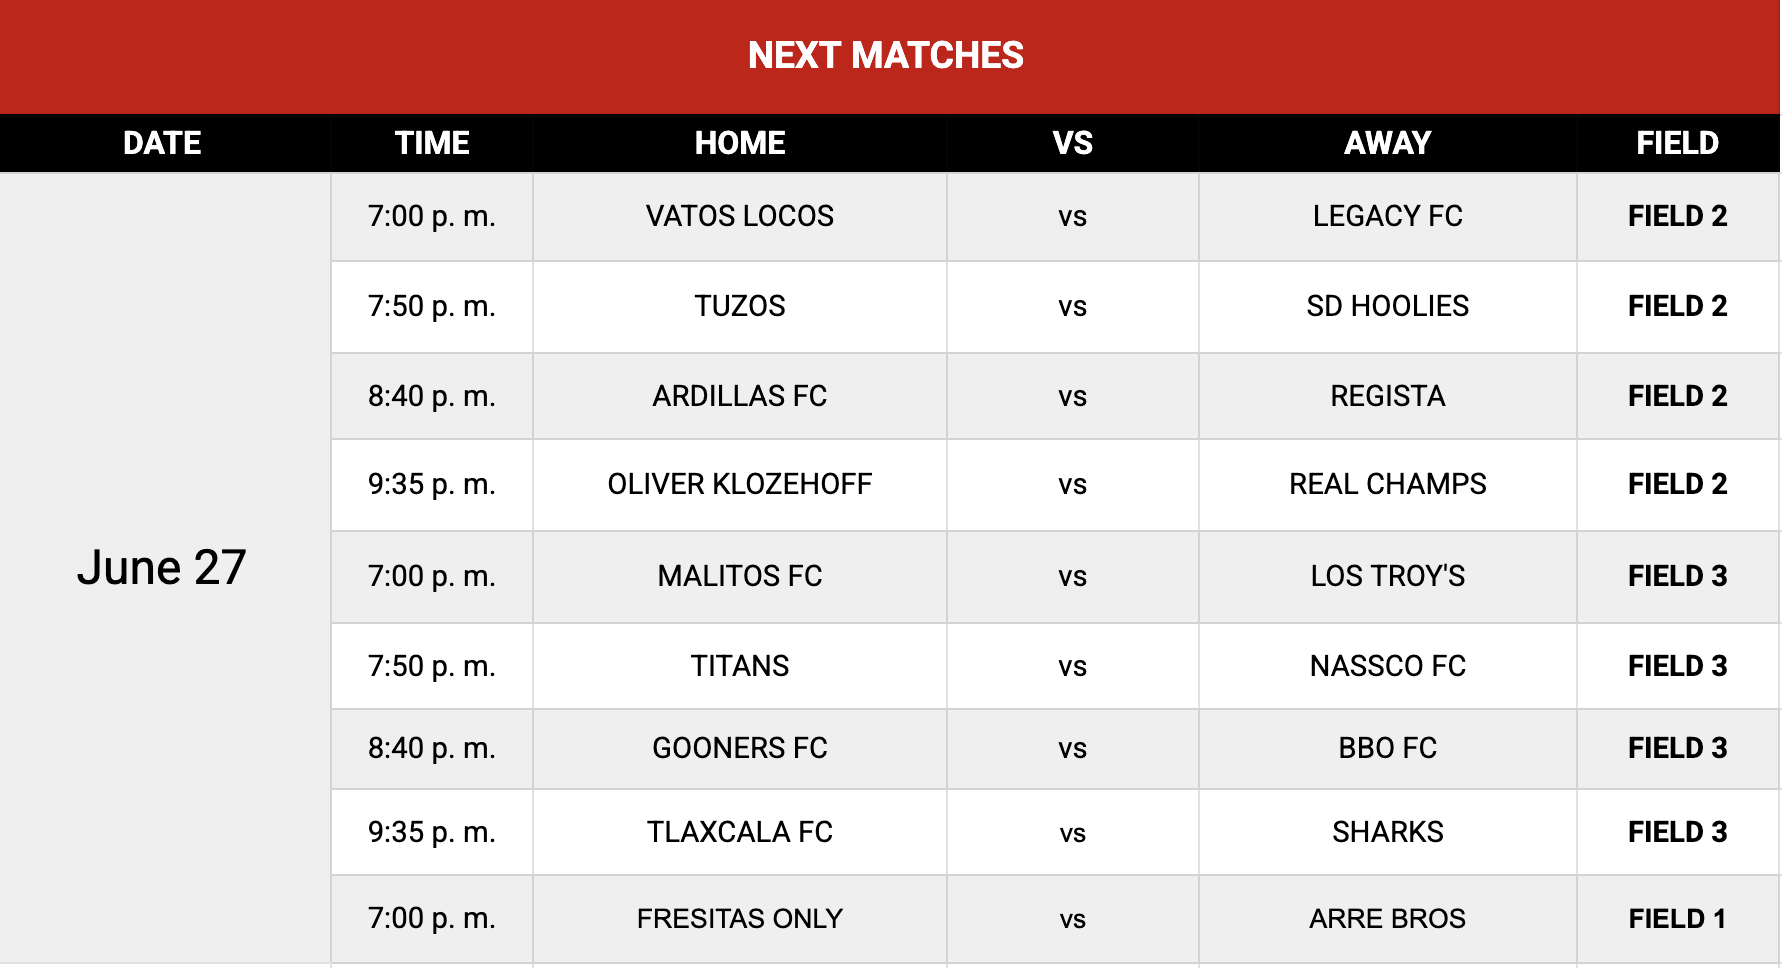The height and width of the screenshot is (968, 1782).
Task: Click the NASSCO FC cell
Action: [1388, 667]
